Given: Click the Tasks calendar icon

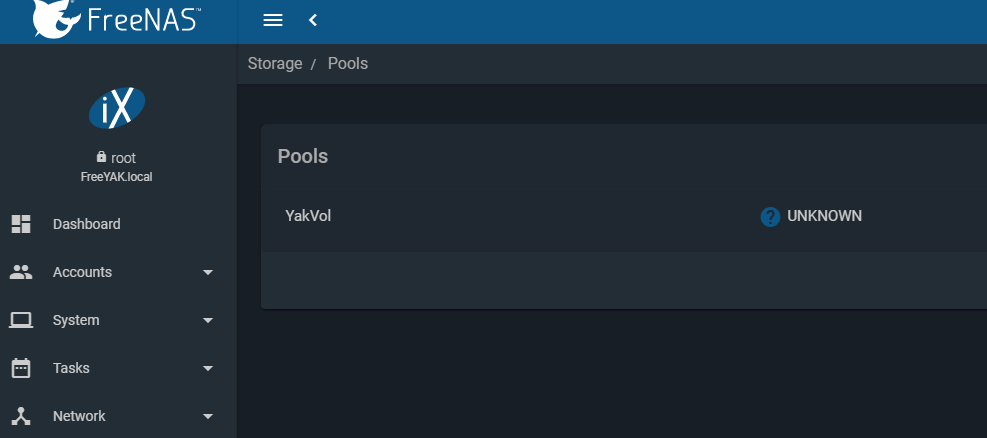Looking at the screenshot, I should pos(21,368).
